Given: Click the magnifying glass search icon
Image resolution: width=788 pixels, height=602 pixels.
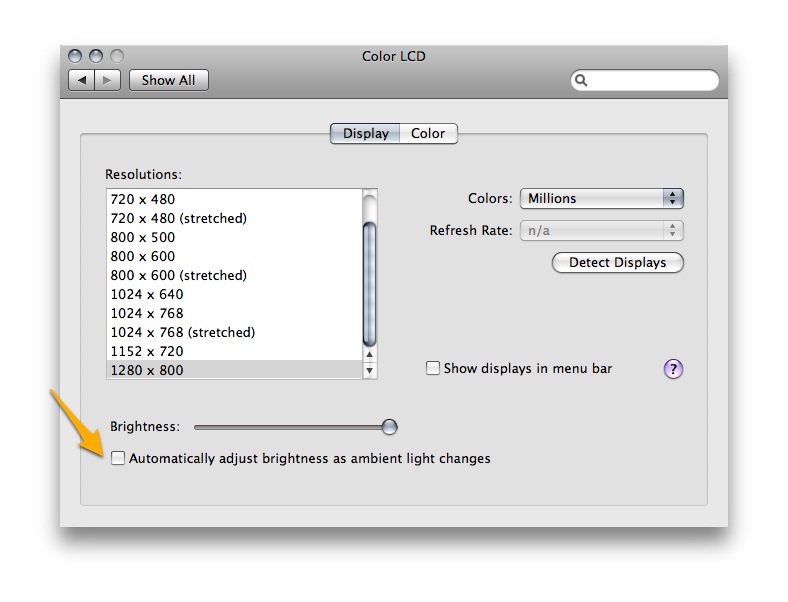Looking at the screenshot, I should 581,80.
